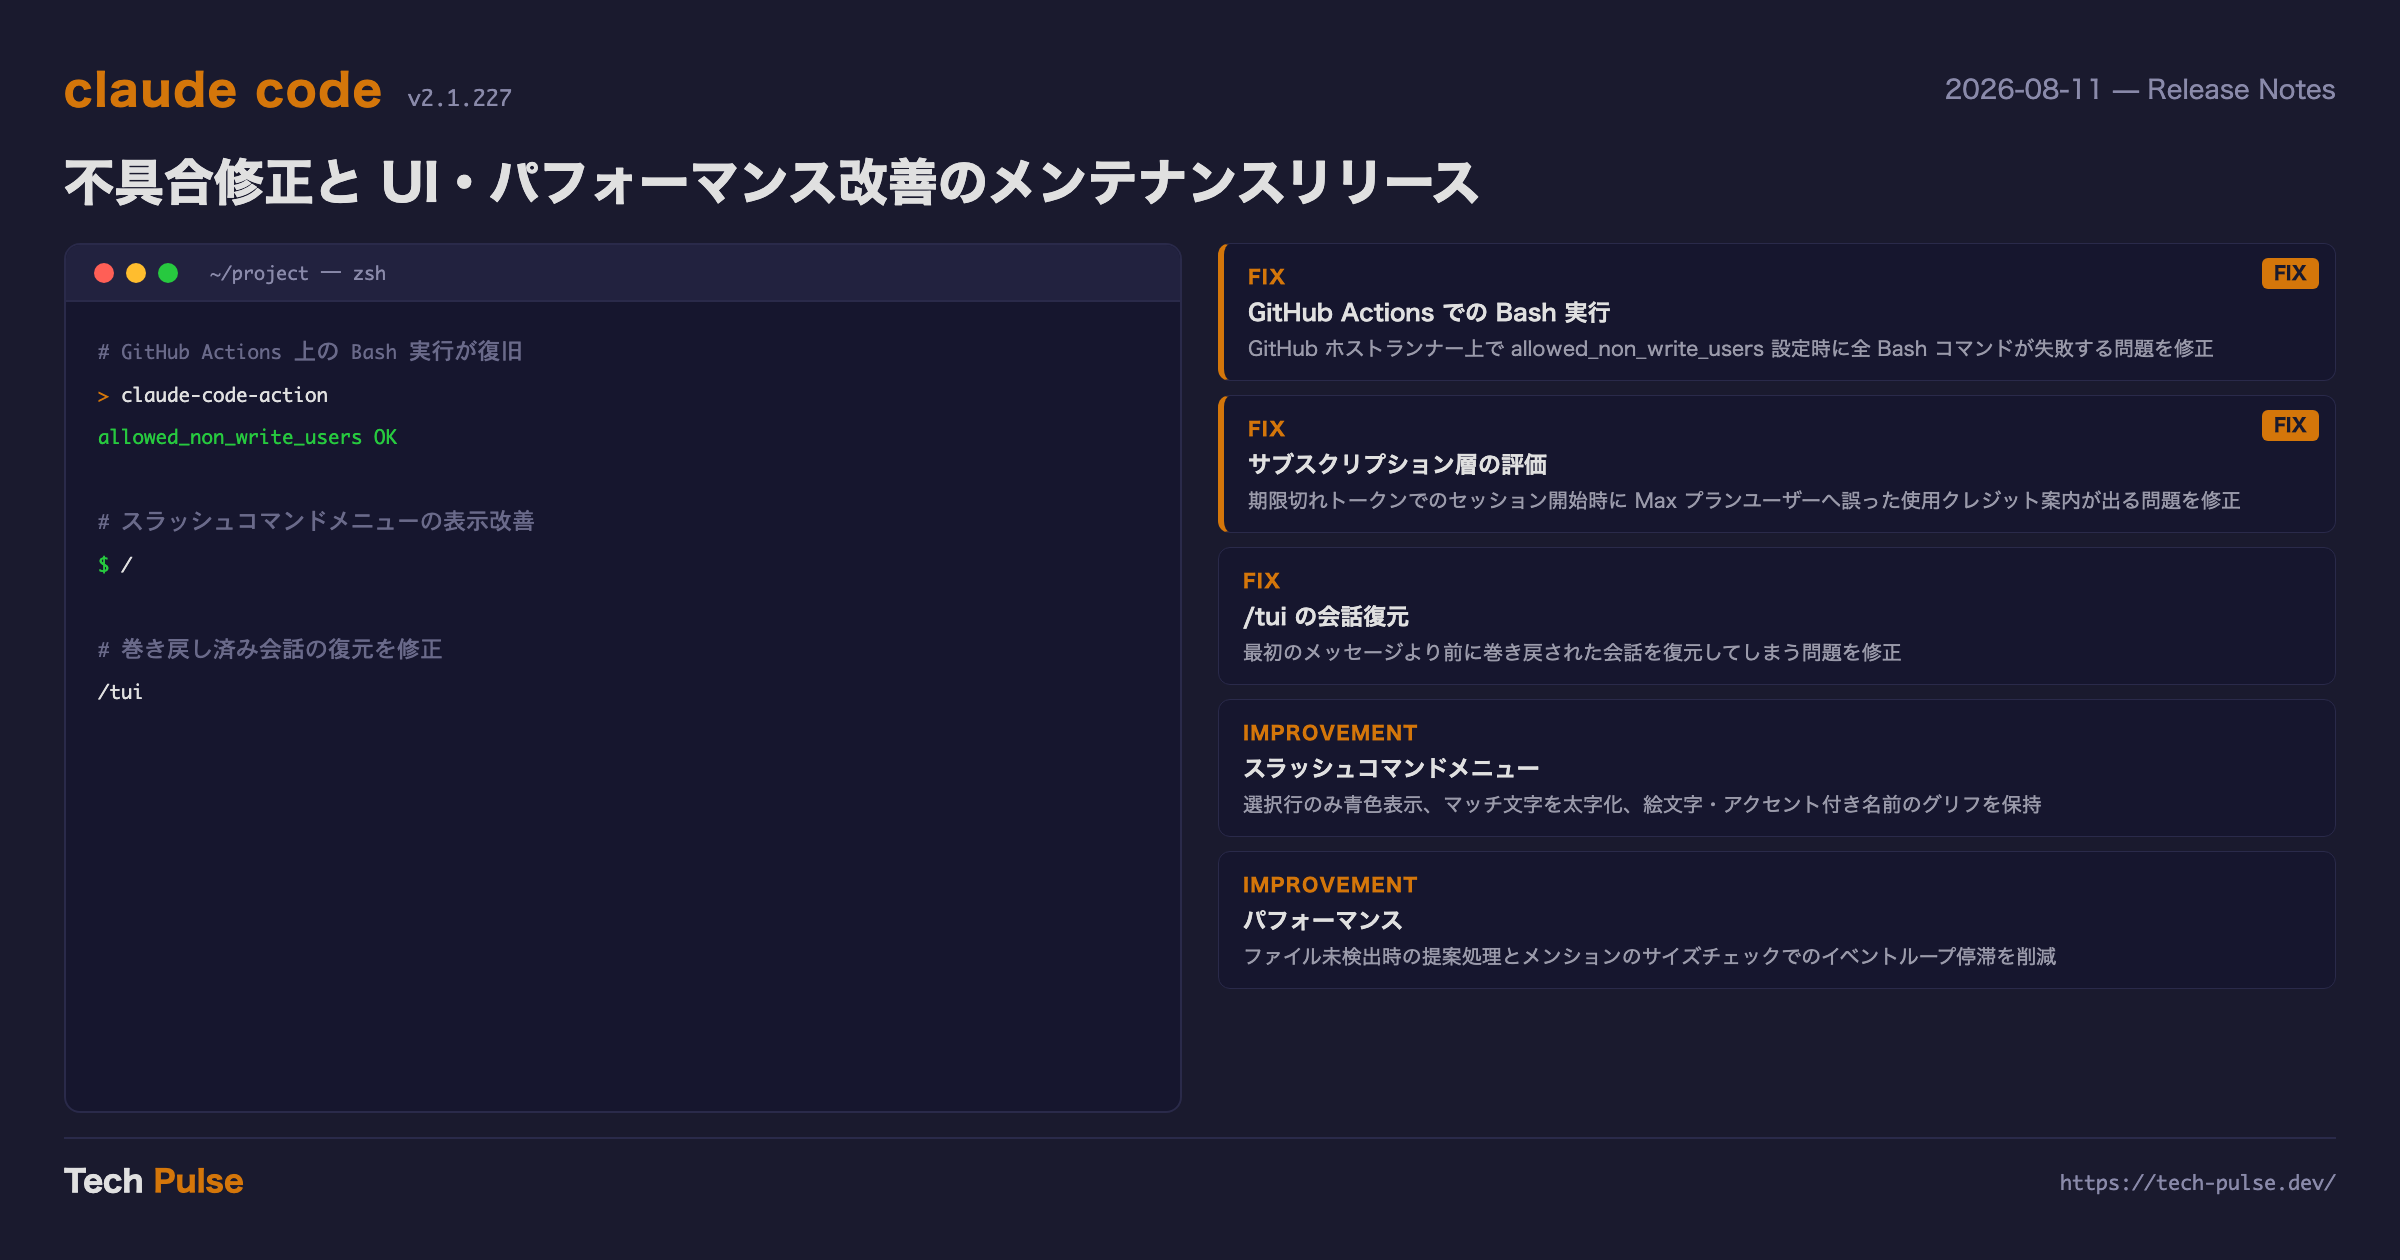
Task: Click the IMPROVEMENT label above パフォーマンス
Action: tap(1330, 885)
